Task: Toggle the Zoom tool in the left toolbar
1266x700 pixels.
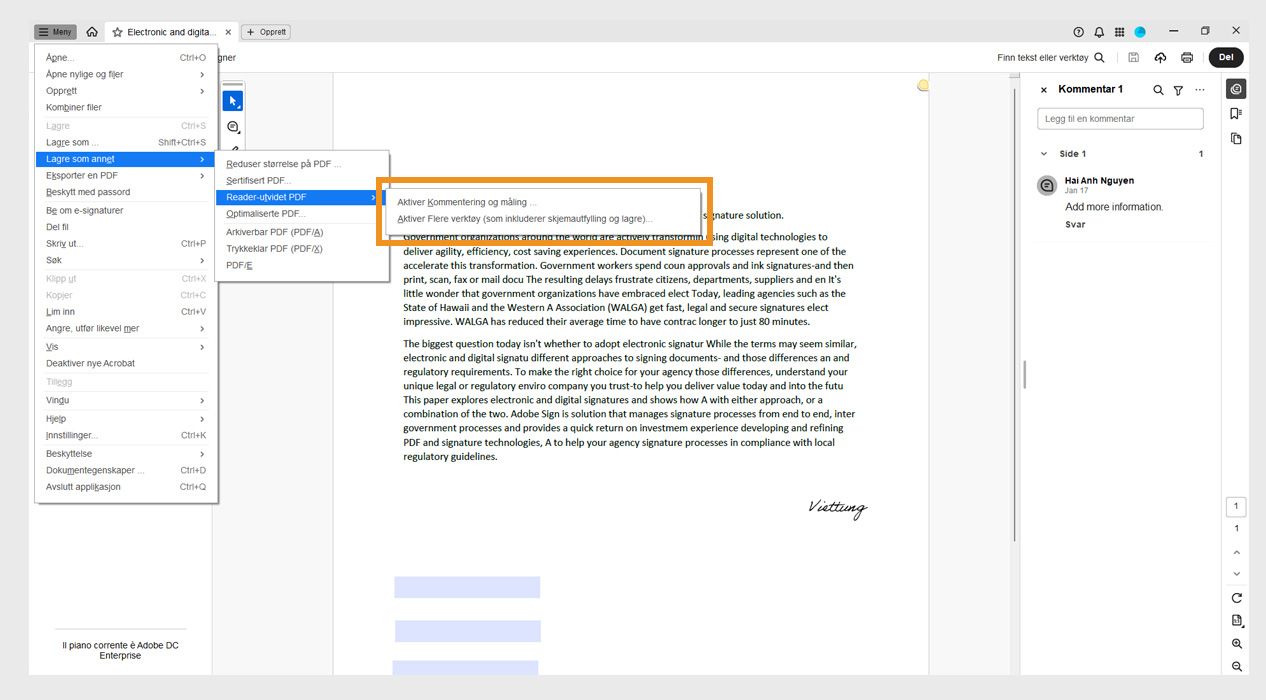Action: tap(233, 127)
